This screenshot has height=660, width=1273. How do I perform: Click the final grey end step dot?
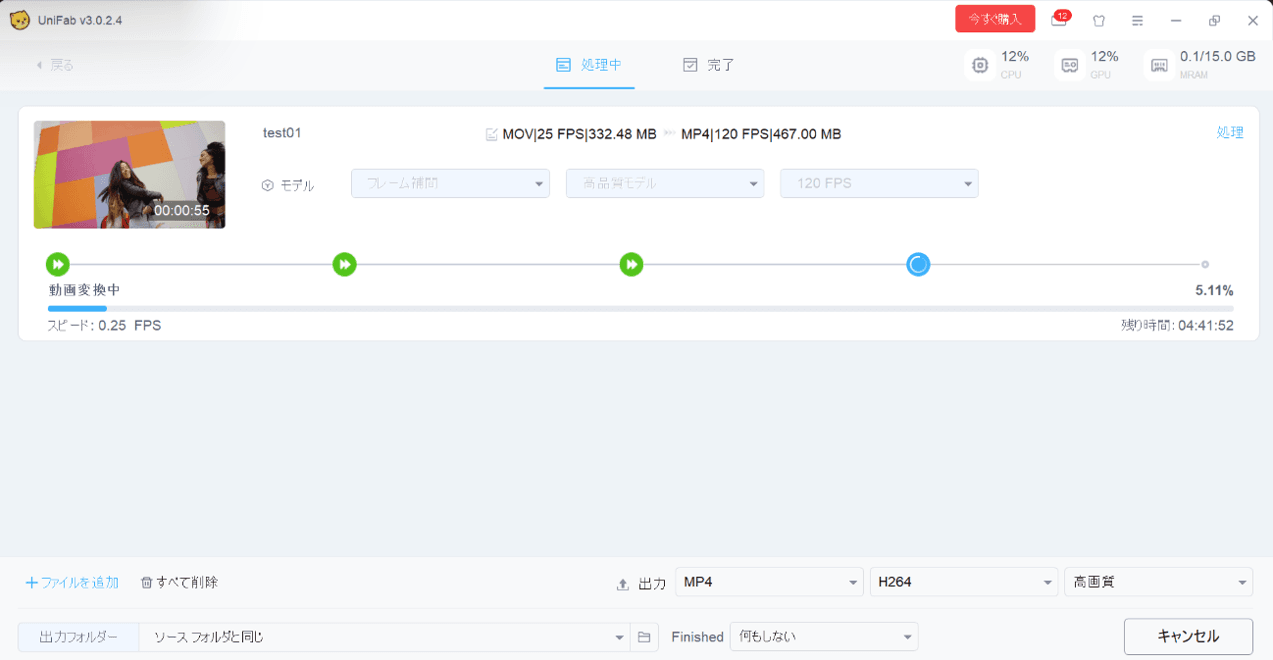(1205, 264)
